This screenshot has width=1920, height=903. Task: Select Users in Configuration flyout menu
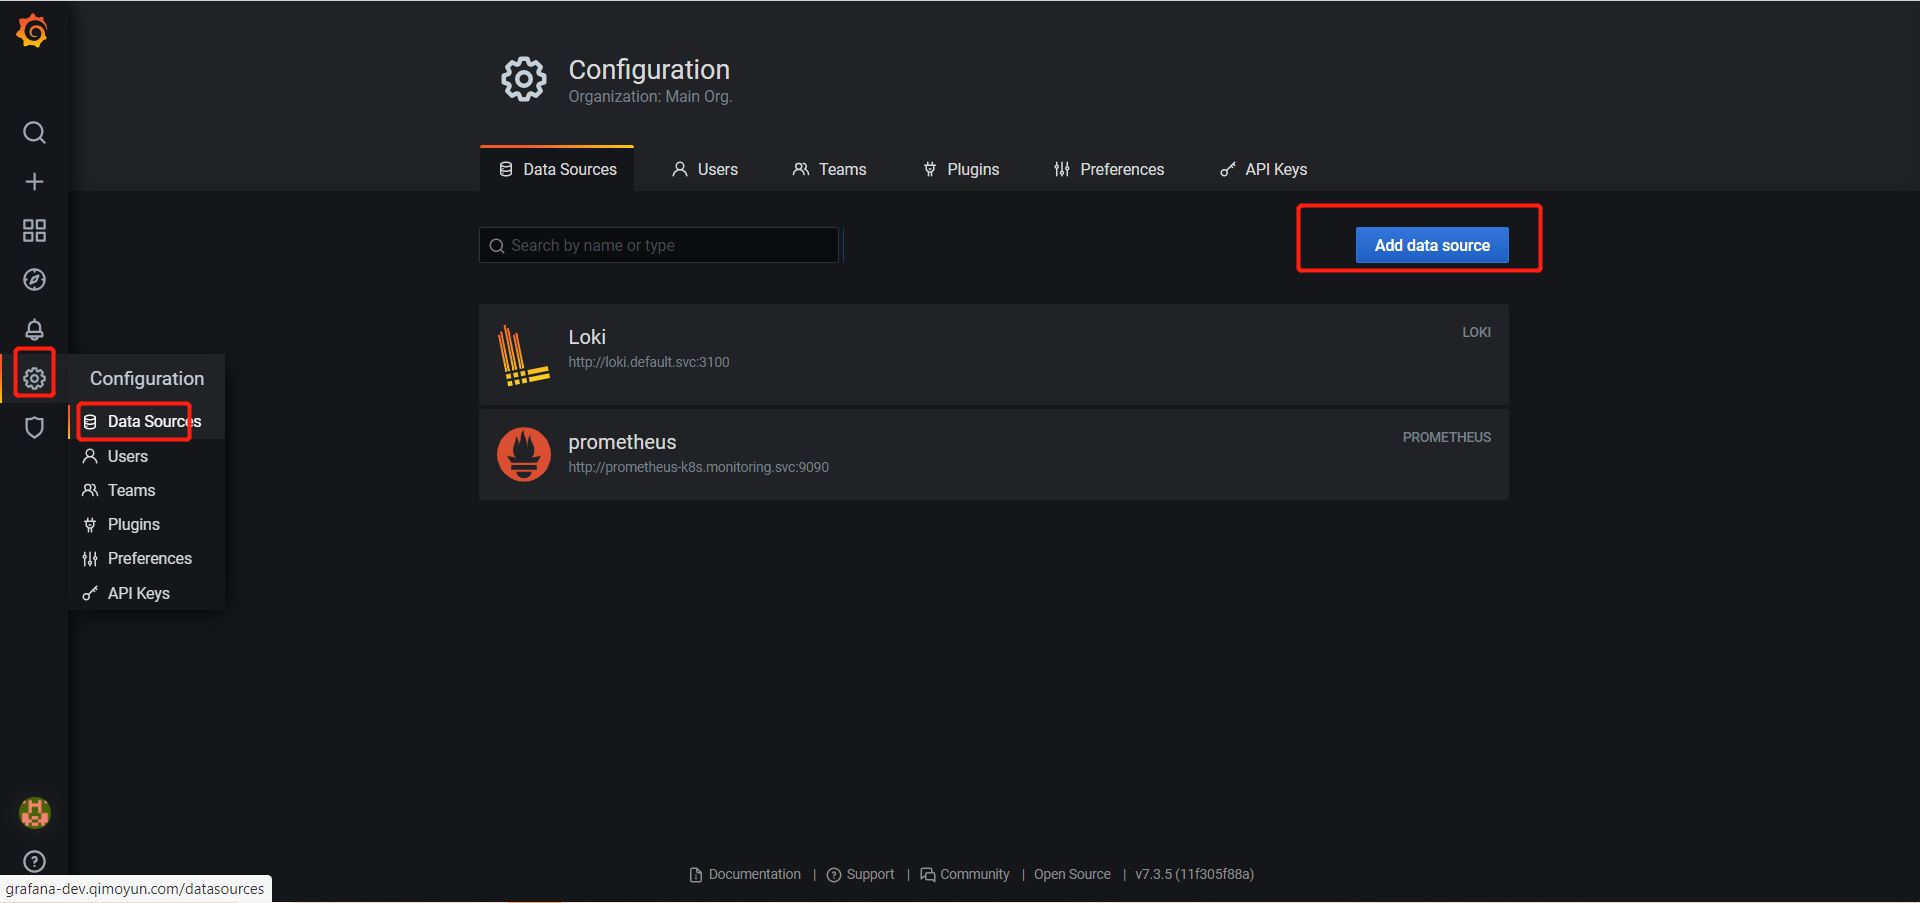tap(147, 456)
